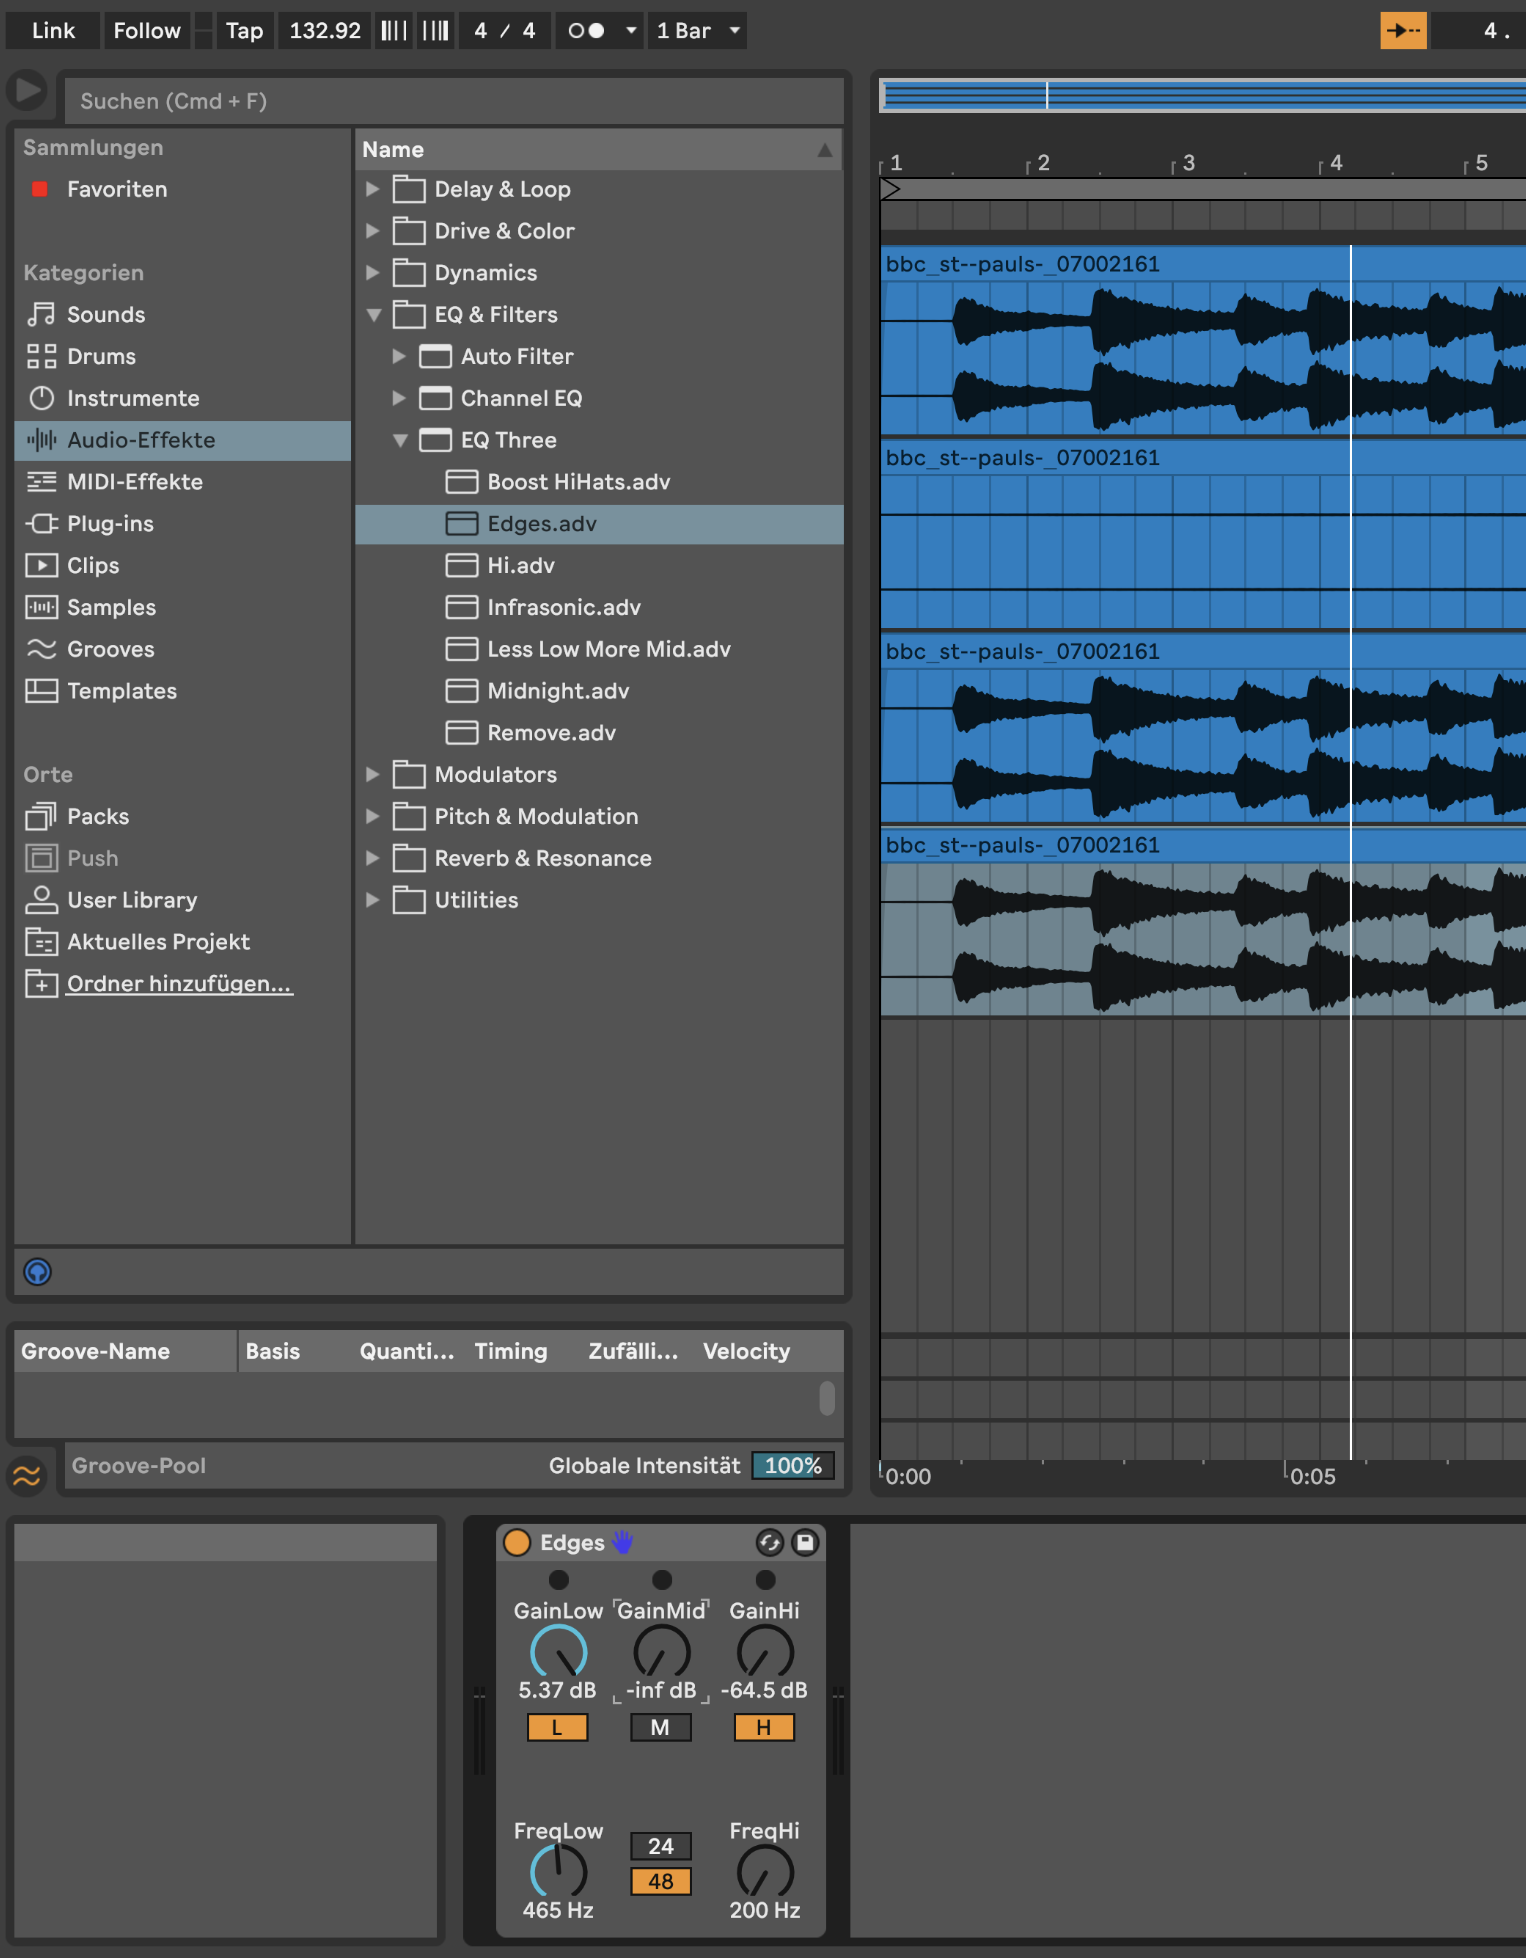The width and height of the screenshot is (1526, 1958).
Task: Click the Groove pool scrollbar handle
Action: tap(827, 1398)
